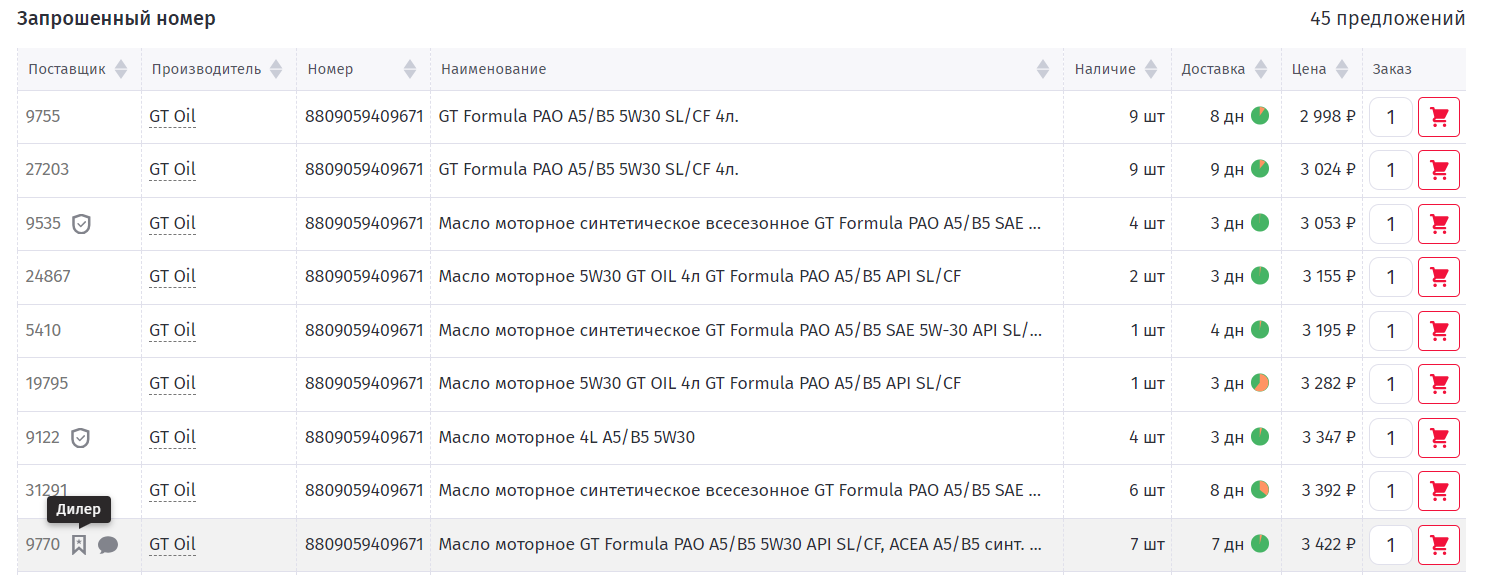
Task: Open GT Oil link in 24867 row
Action: coord(172,277)
